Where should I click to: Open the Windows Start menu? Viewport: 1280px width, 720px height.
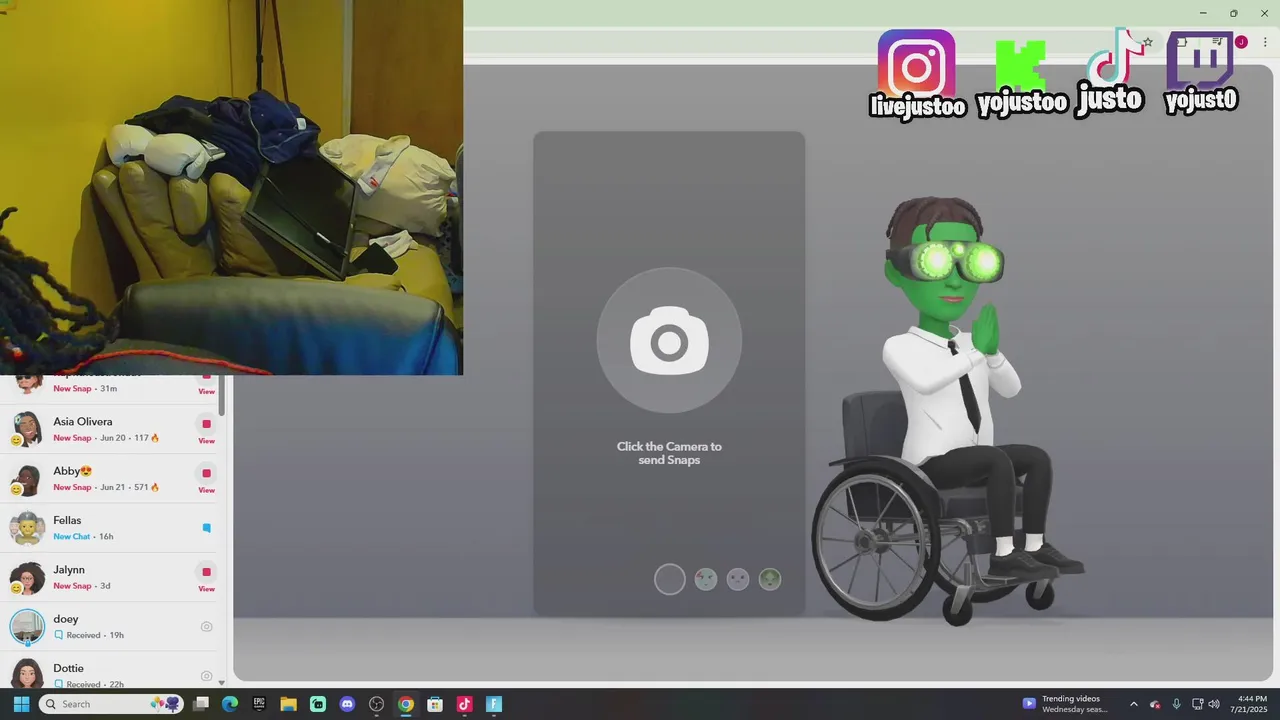point(21,704)
